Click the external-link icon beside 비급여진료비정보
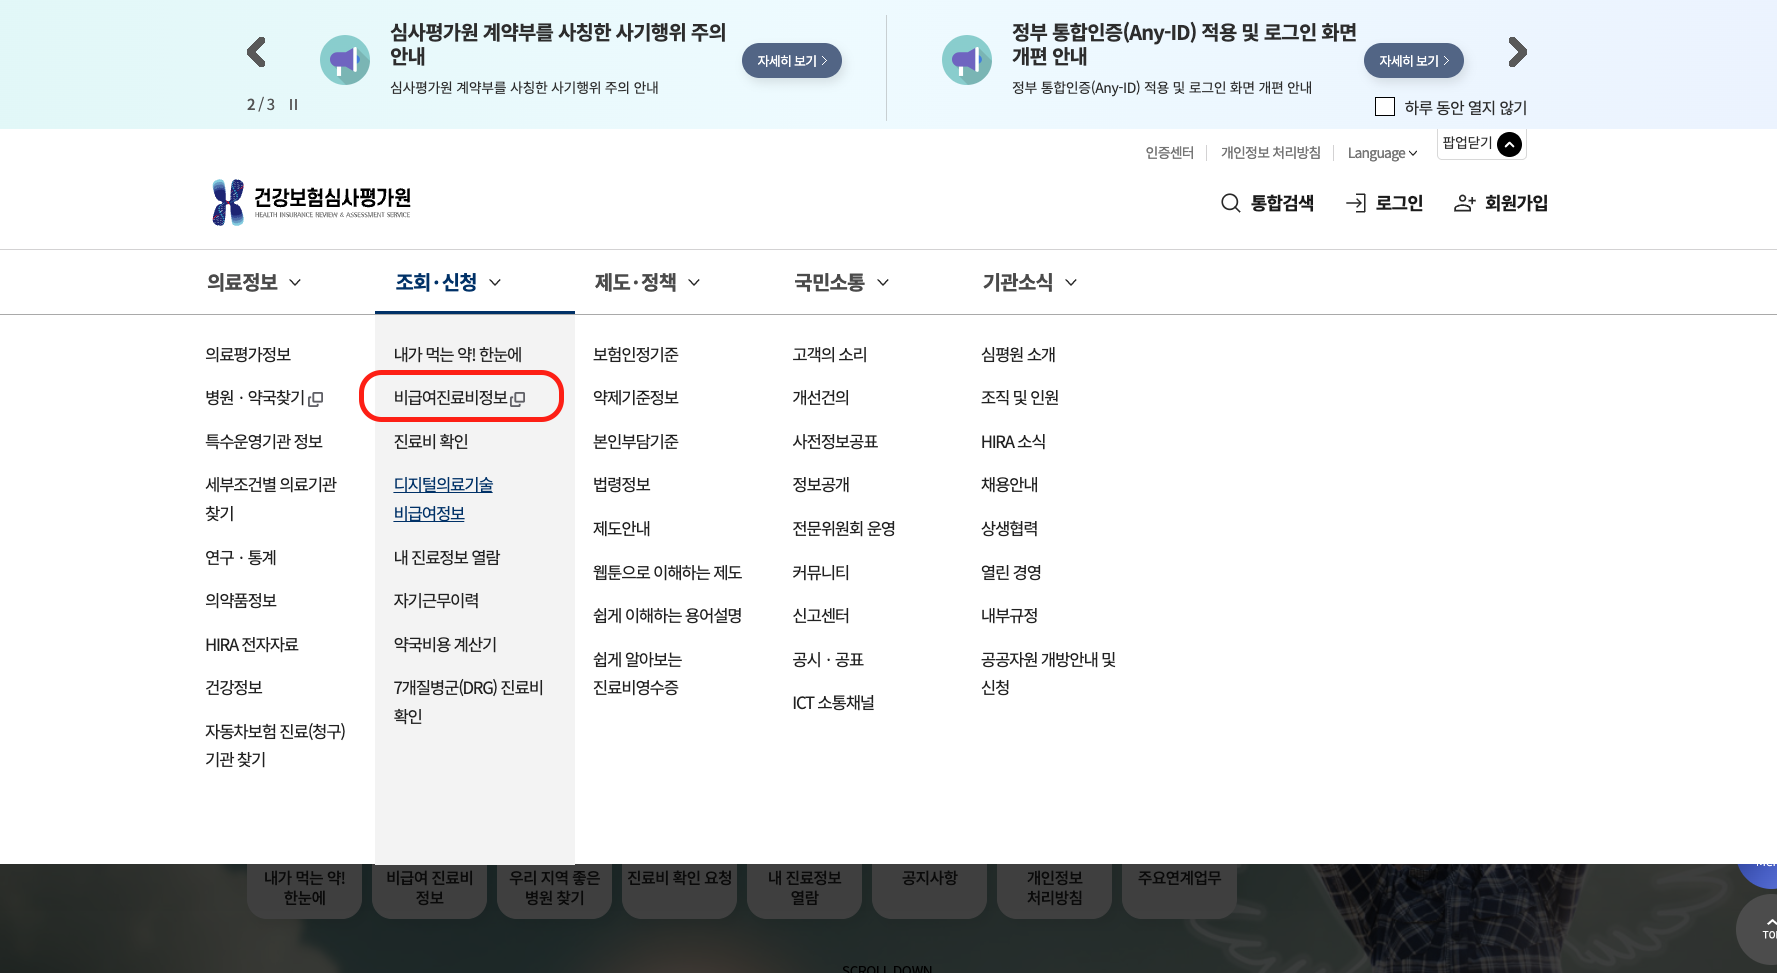Screen dimensions: 1777x973 [517, 399]
